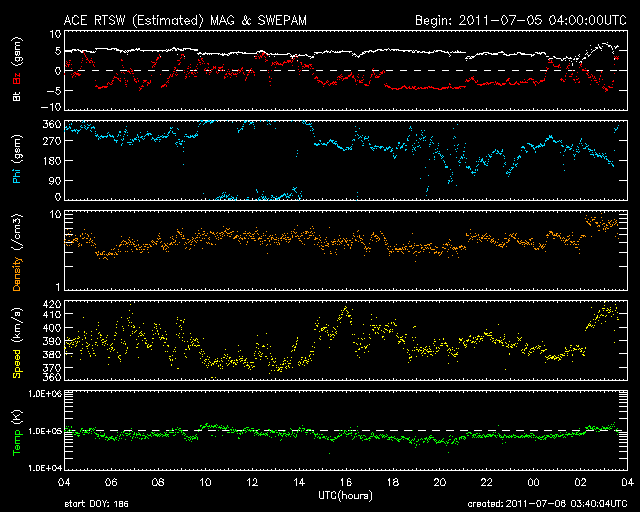640x512 pixels.
Task: Click the "20" hour tick label
Action: pos(440,483)
